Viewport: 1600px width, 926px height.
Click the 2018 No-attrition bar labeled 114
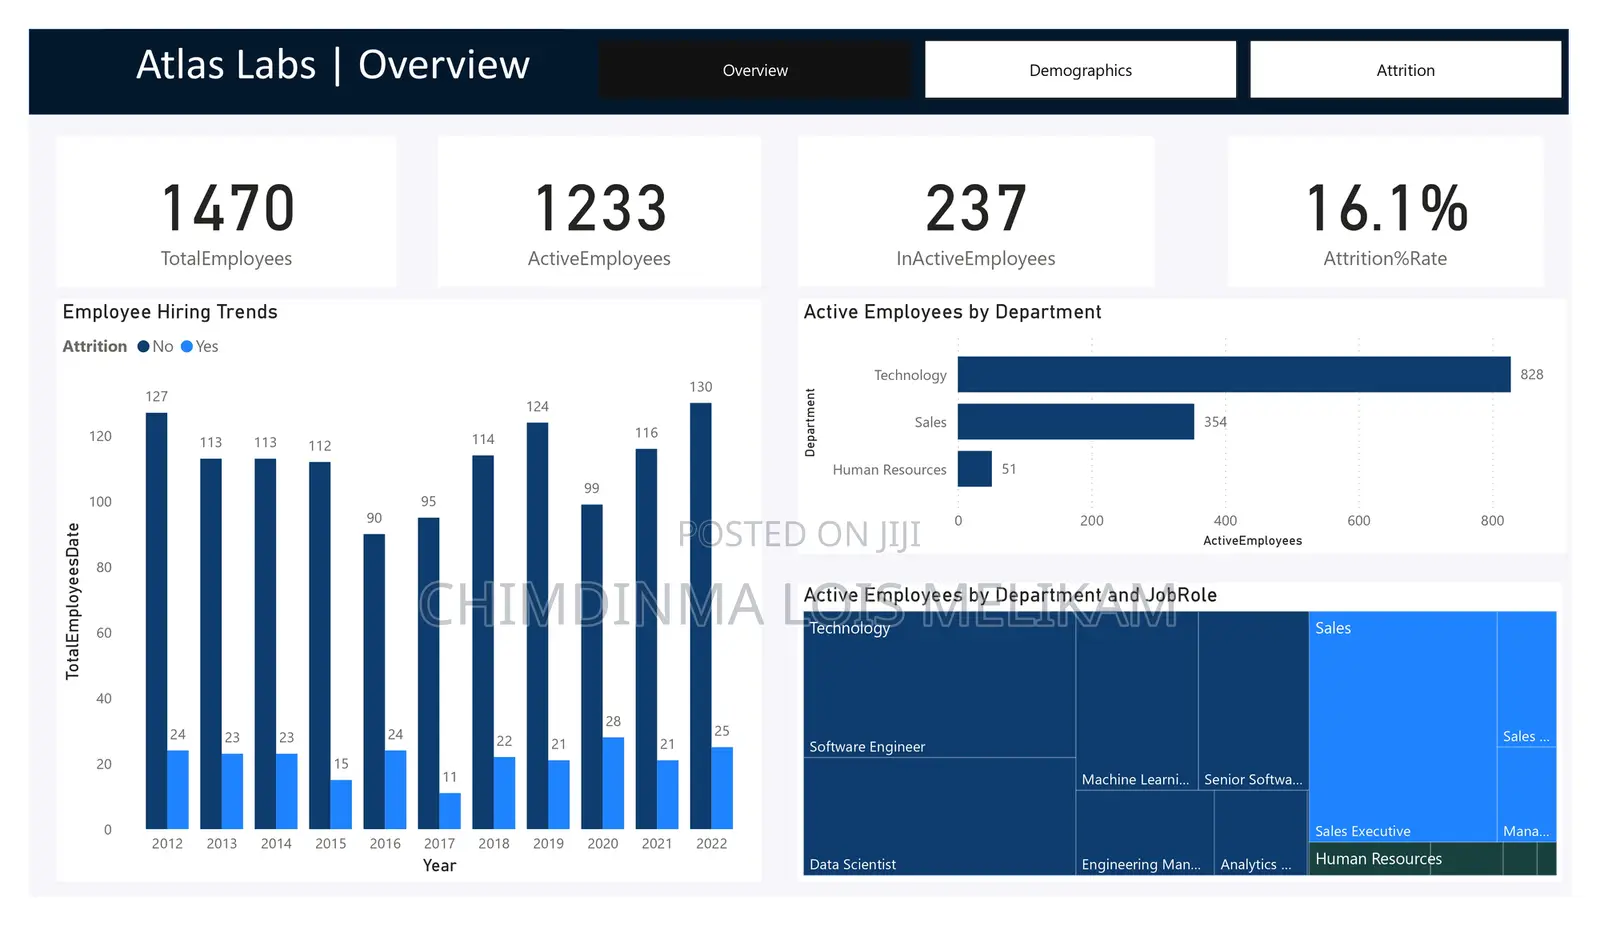(x=483, y=642)
